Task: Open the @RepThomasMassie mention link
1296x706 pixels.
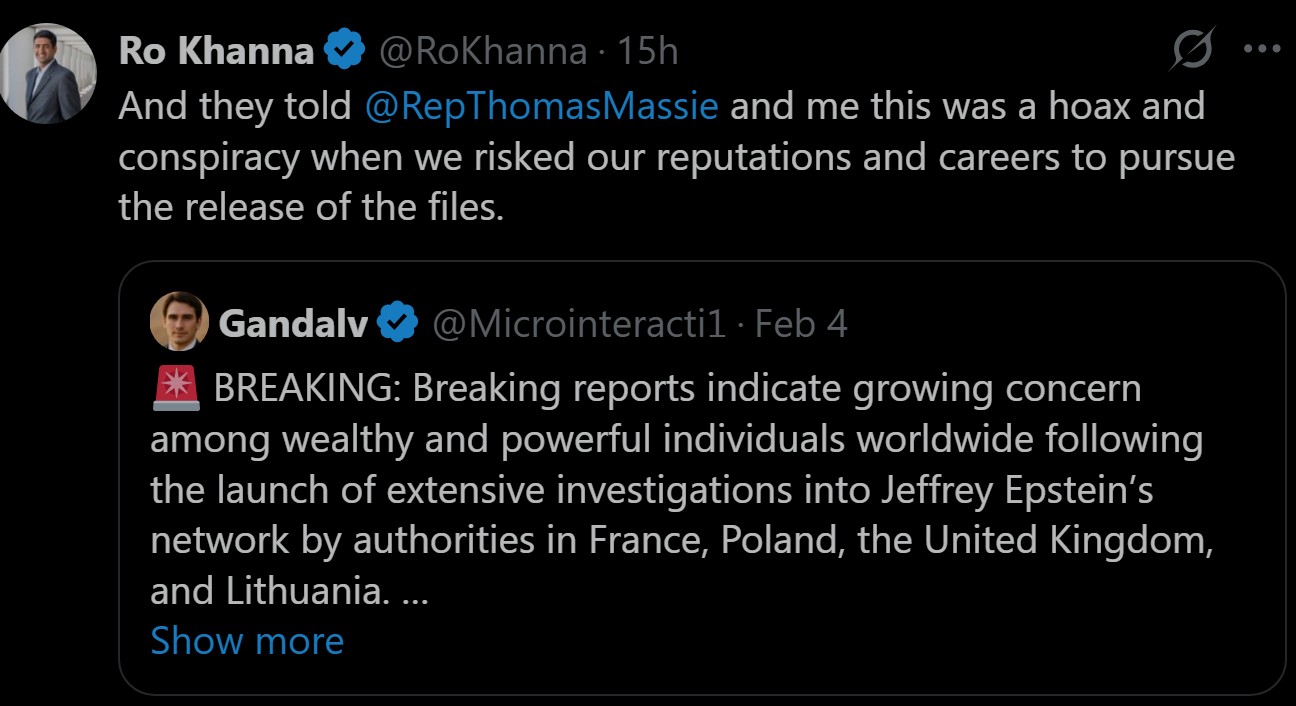Action: (541, 106)
